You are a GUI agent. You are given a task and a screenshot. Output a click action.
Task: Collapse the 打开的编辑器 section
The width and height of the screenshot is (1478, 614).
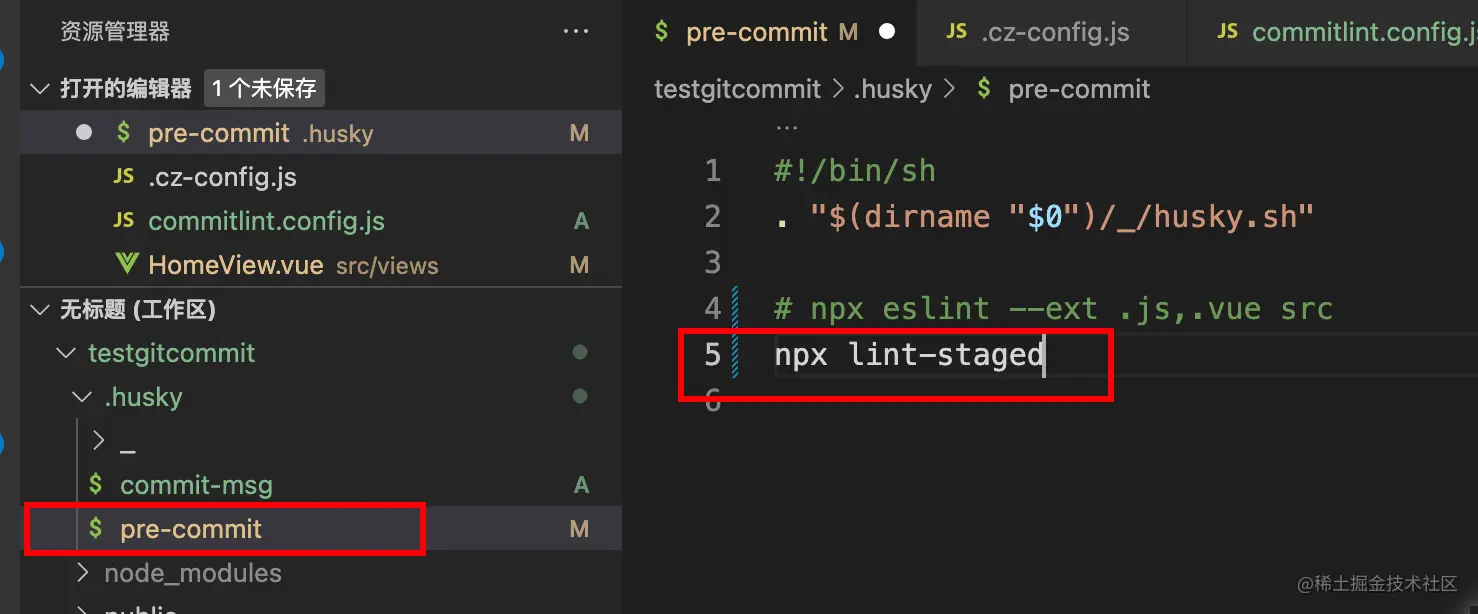40,89
